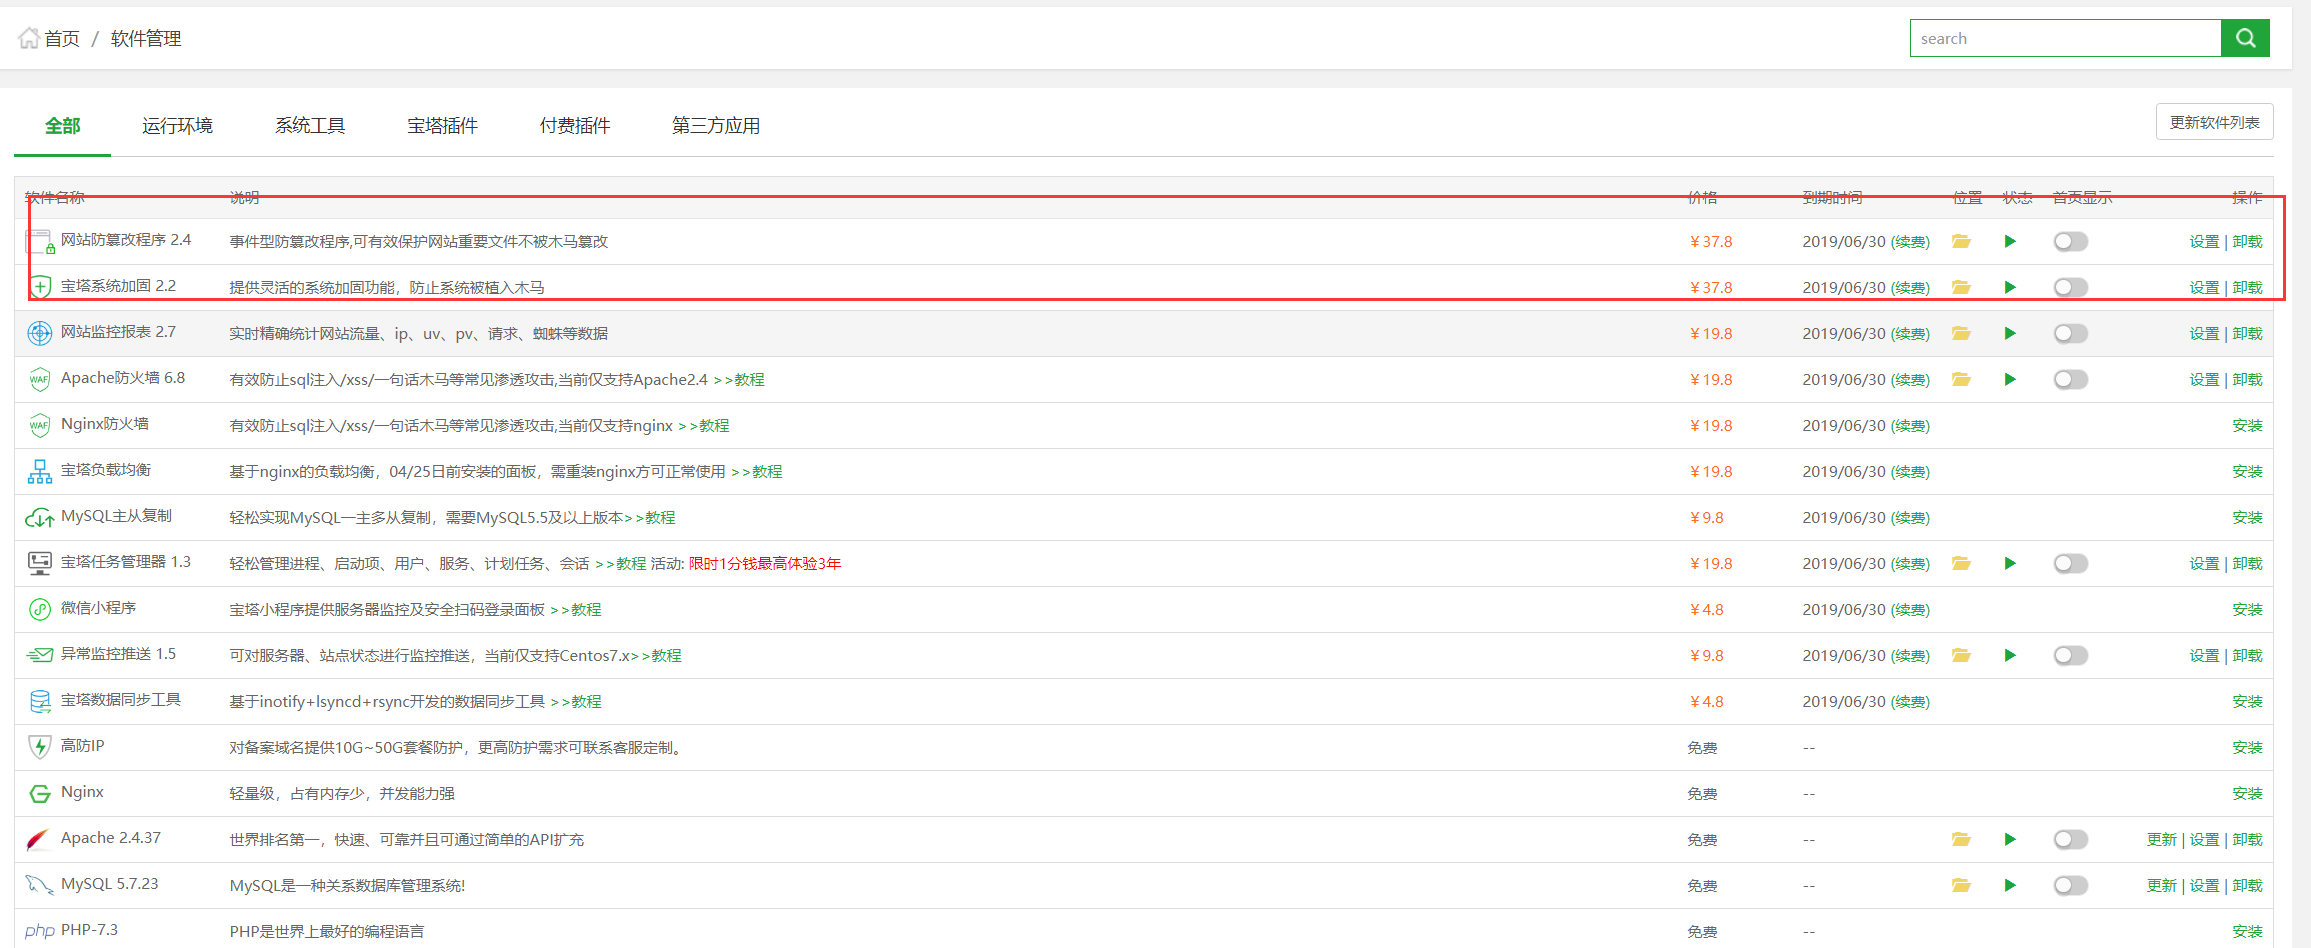
Task: Click the 宝塔系统加固 shield icon
Action: 40,287
